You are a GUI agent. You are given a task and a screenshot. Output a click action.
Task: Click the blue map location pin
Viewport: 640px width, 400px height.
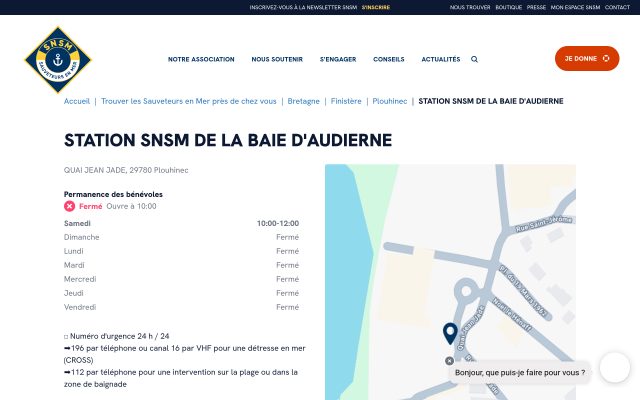click(x=450, y=333)
